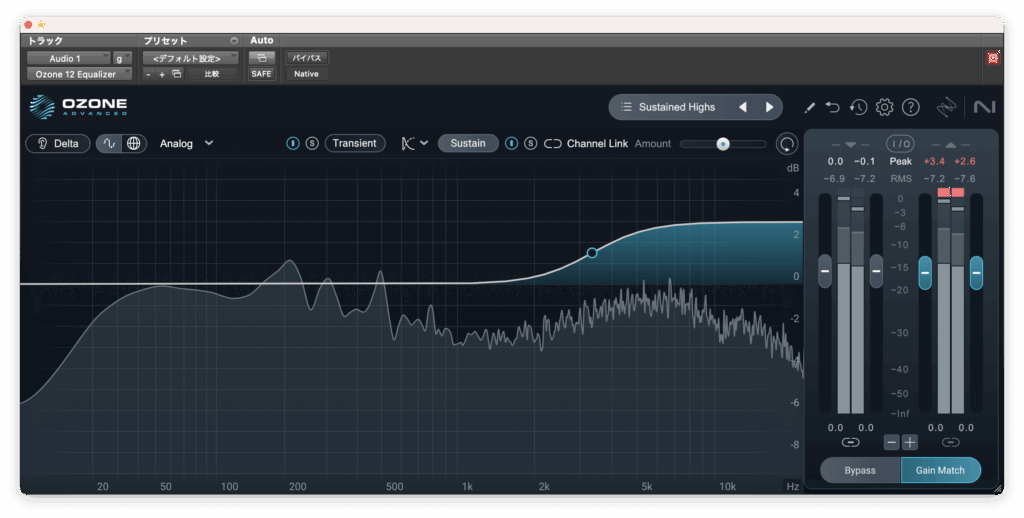Click the undo arrow icon
The width and height of the screenshot is (1024, 518).
point(833,107)
